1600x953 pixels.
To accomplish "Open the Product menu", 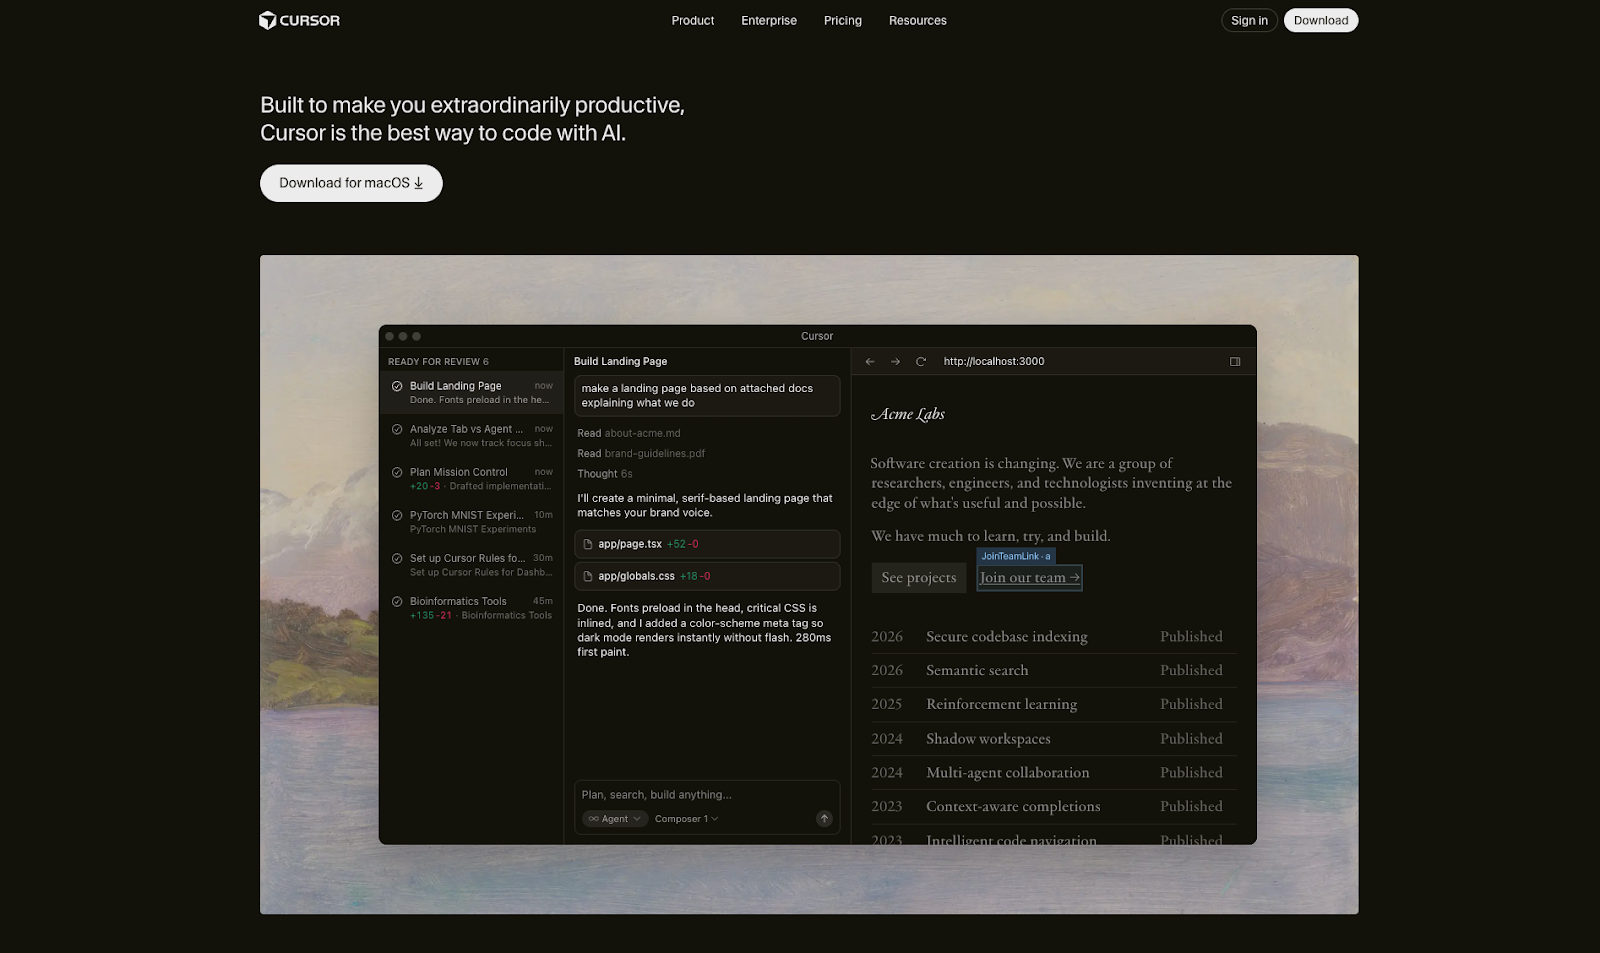I will 692,20.
